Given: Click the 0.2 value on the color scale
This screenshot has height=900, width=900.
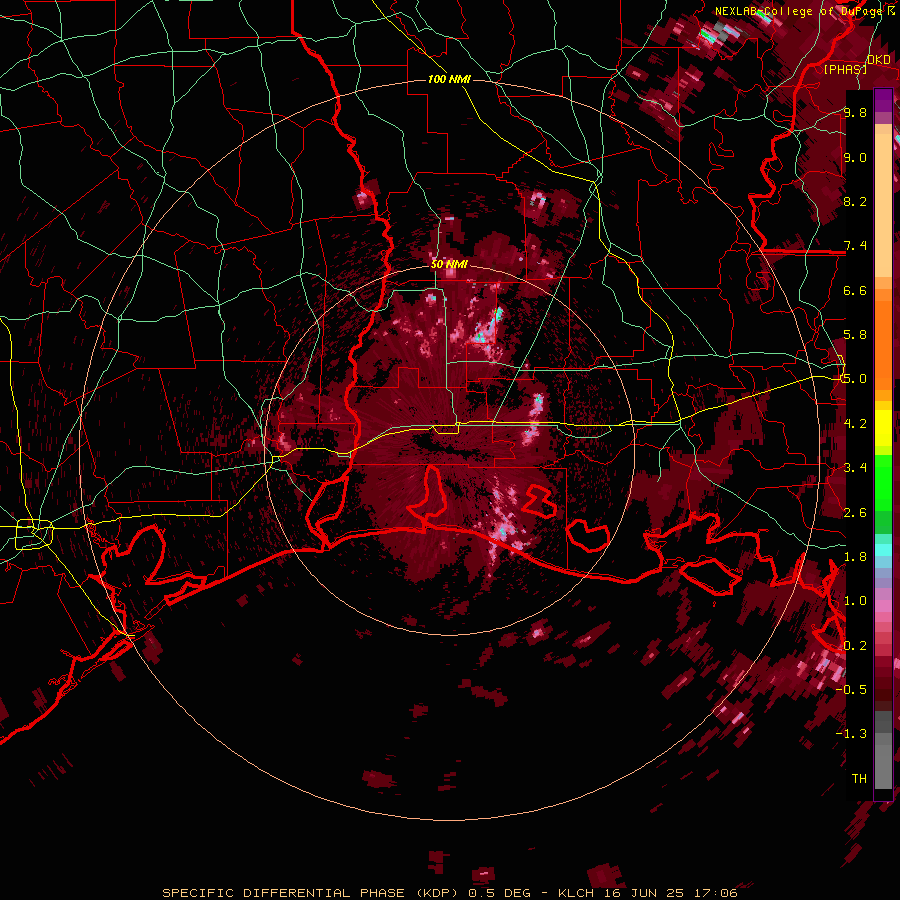Looking at the screenshot, I should tap(855, 645).
